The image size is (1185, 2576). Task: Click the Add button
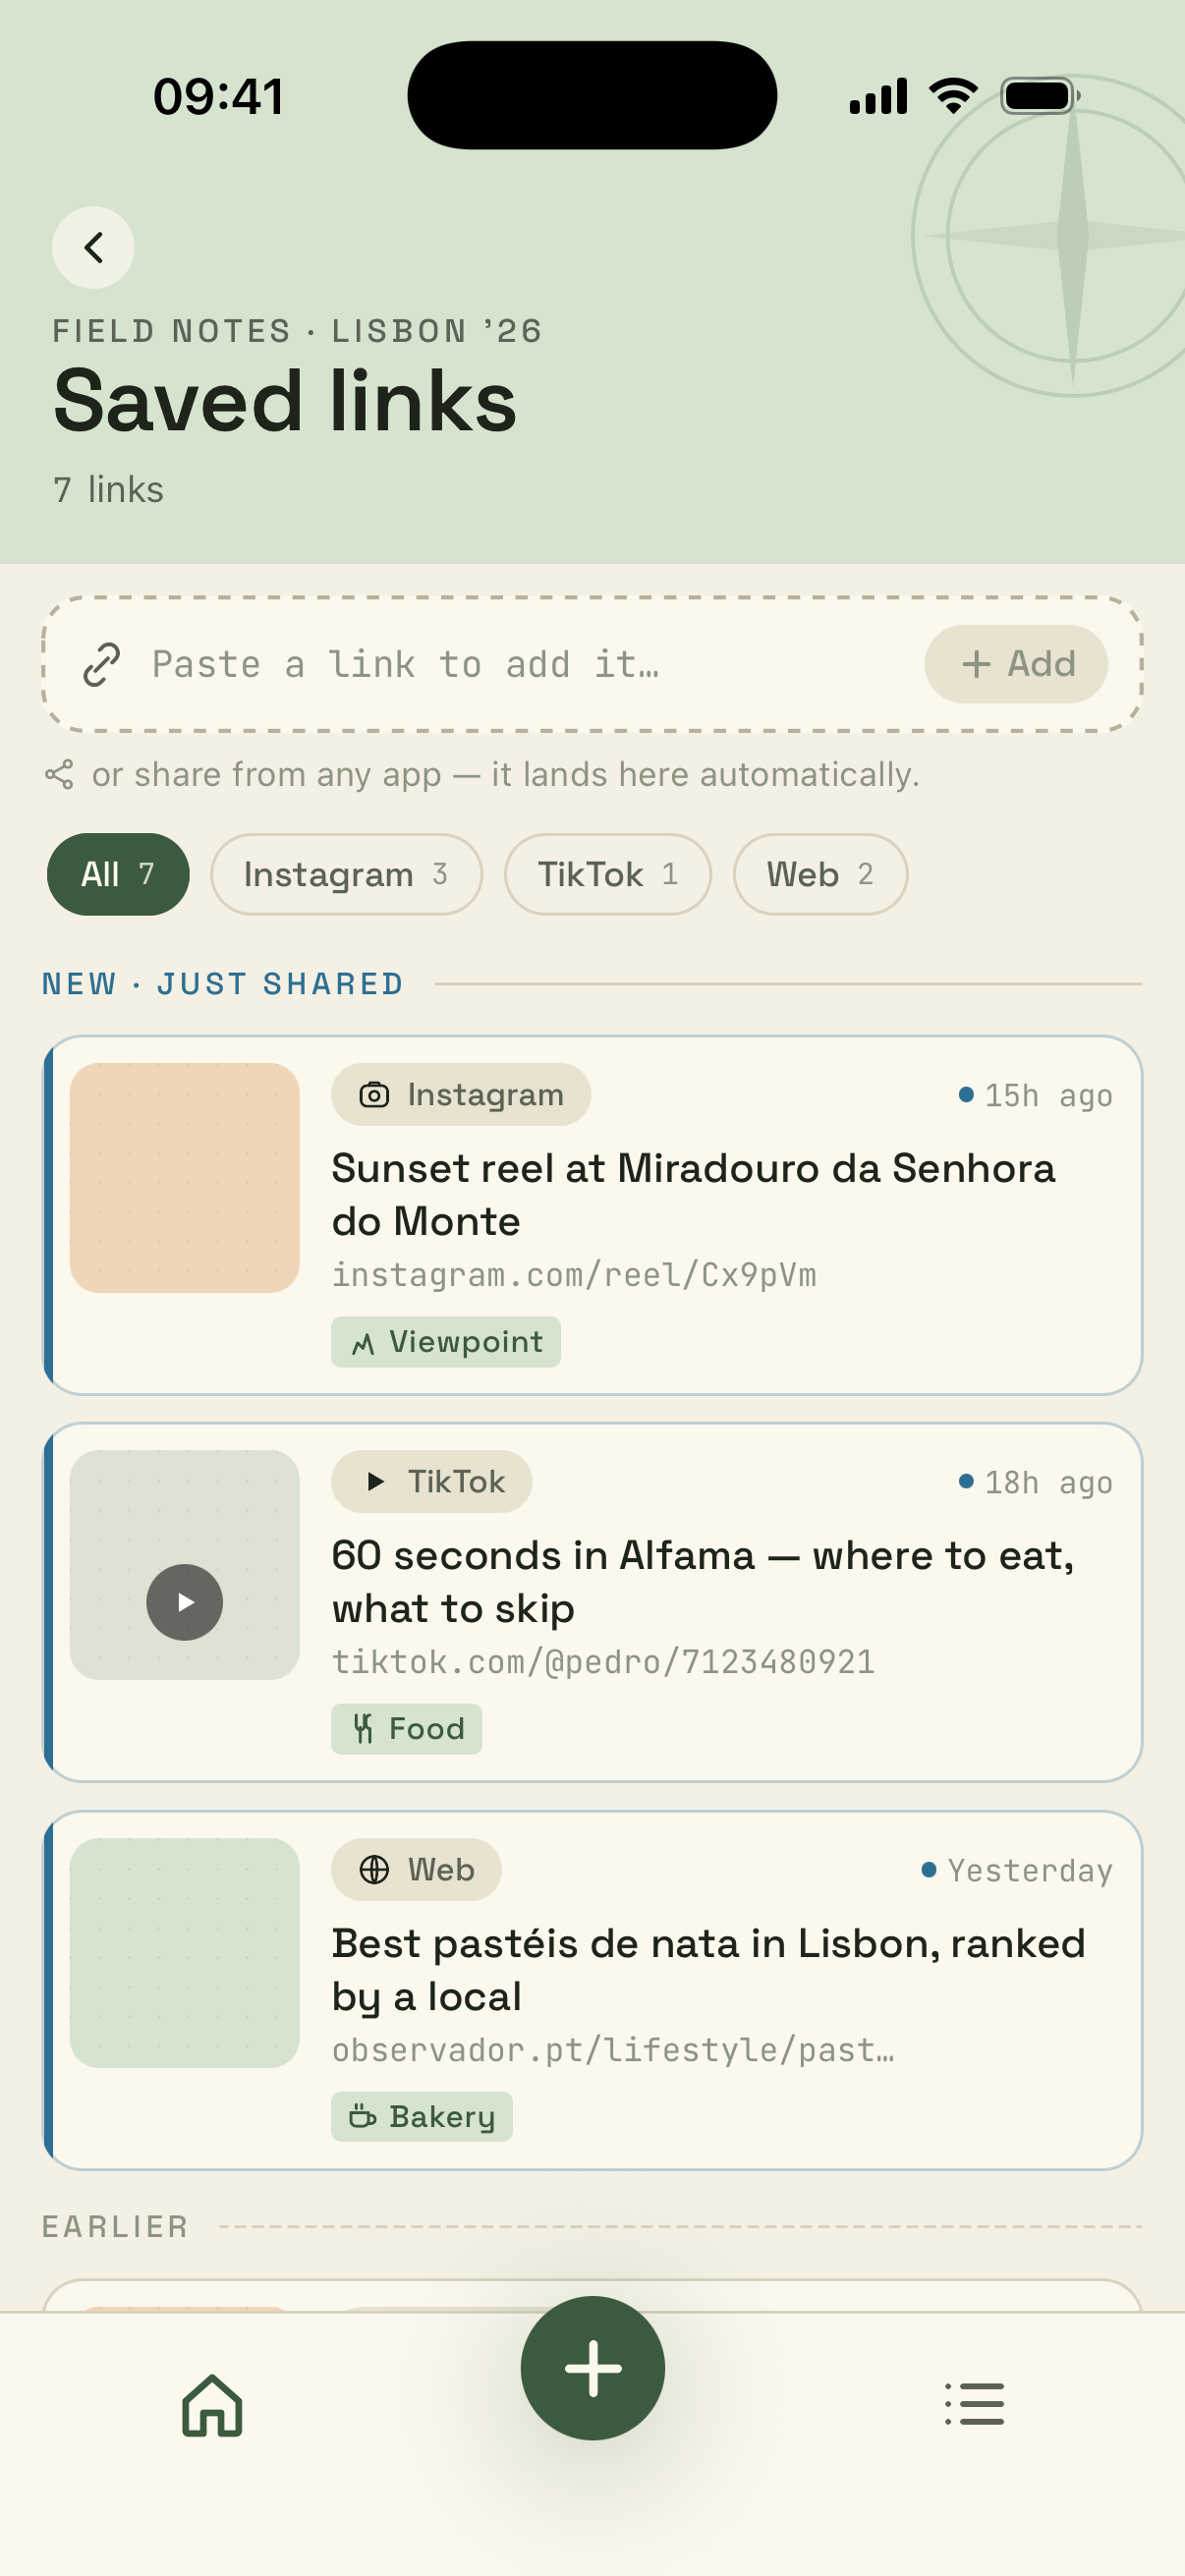coord(1016,664)
